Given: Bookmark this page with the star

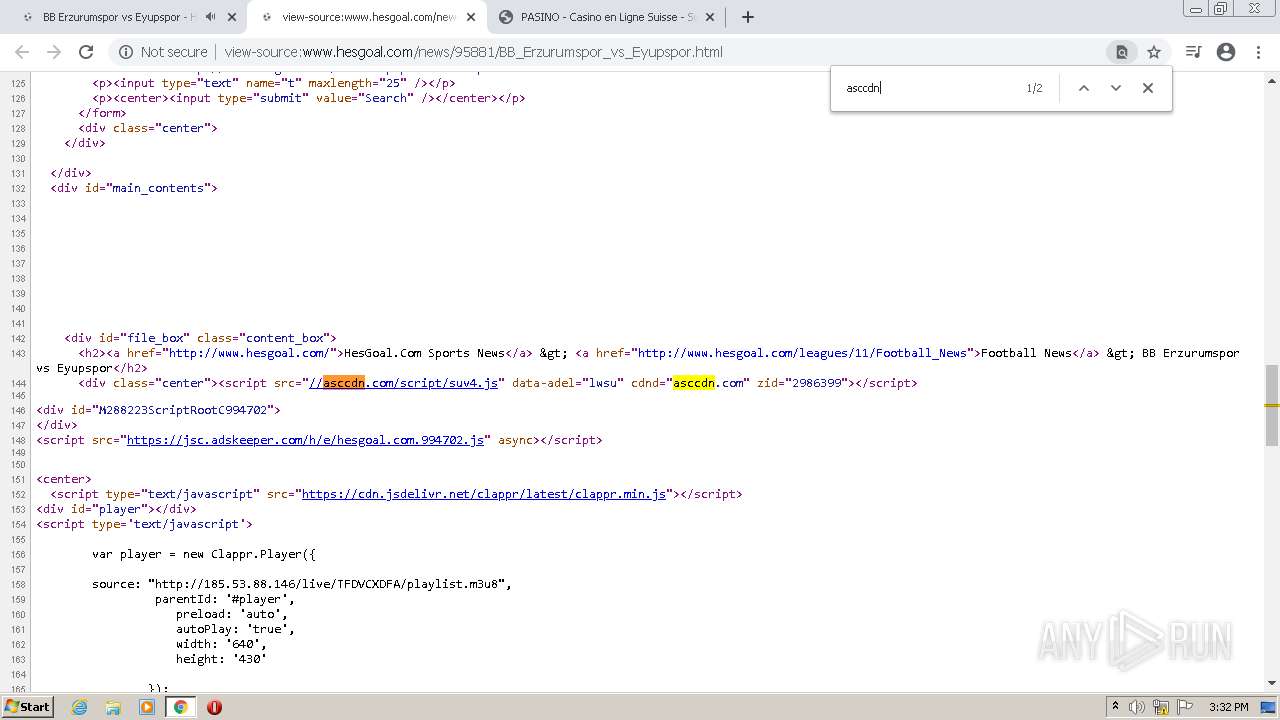Looking at the screenshot, I should 1154,52.
